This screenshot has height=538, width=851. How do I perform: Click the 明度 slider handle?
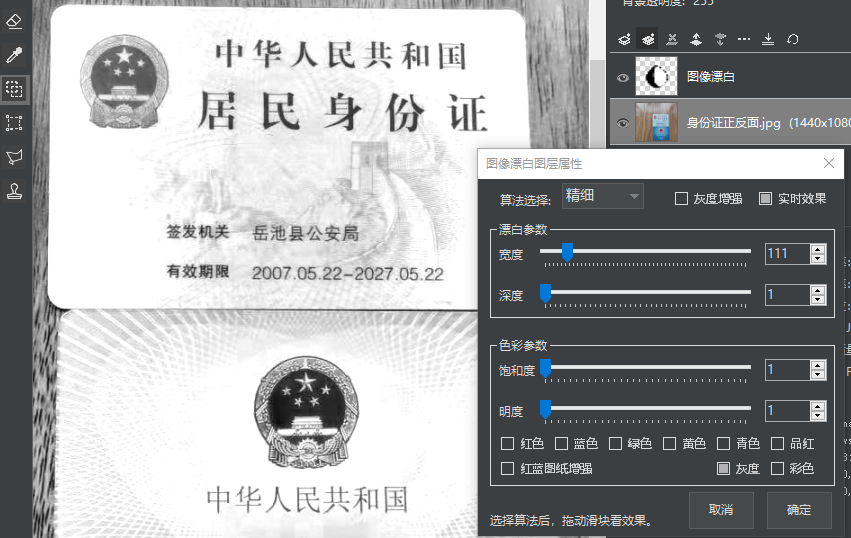tap(545, 409)
